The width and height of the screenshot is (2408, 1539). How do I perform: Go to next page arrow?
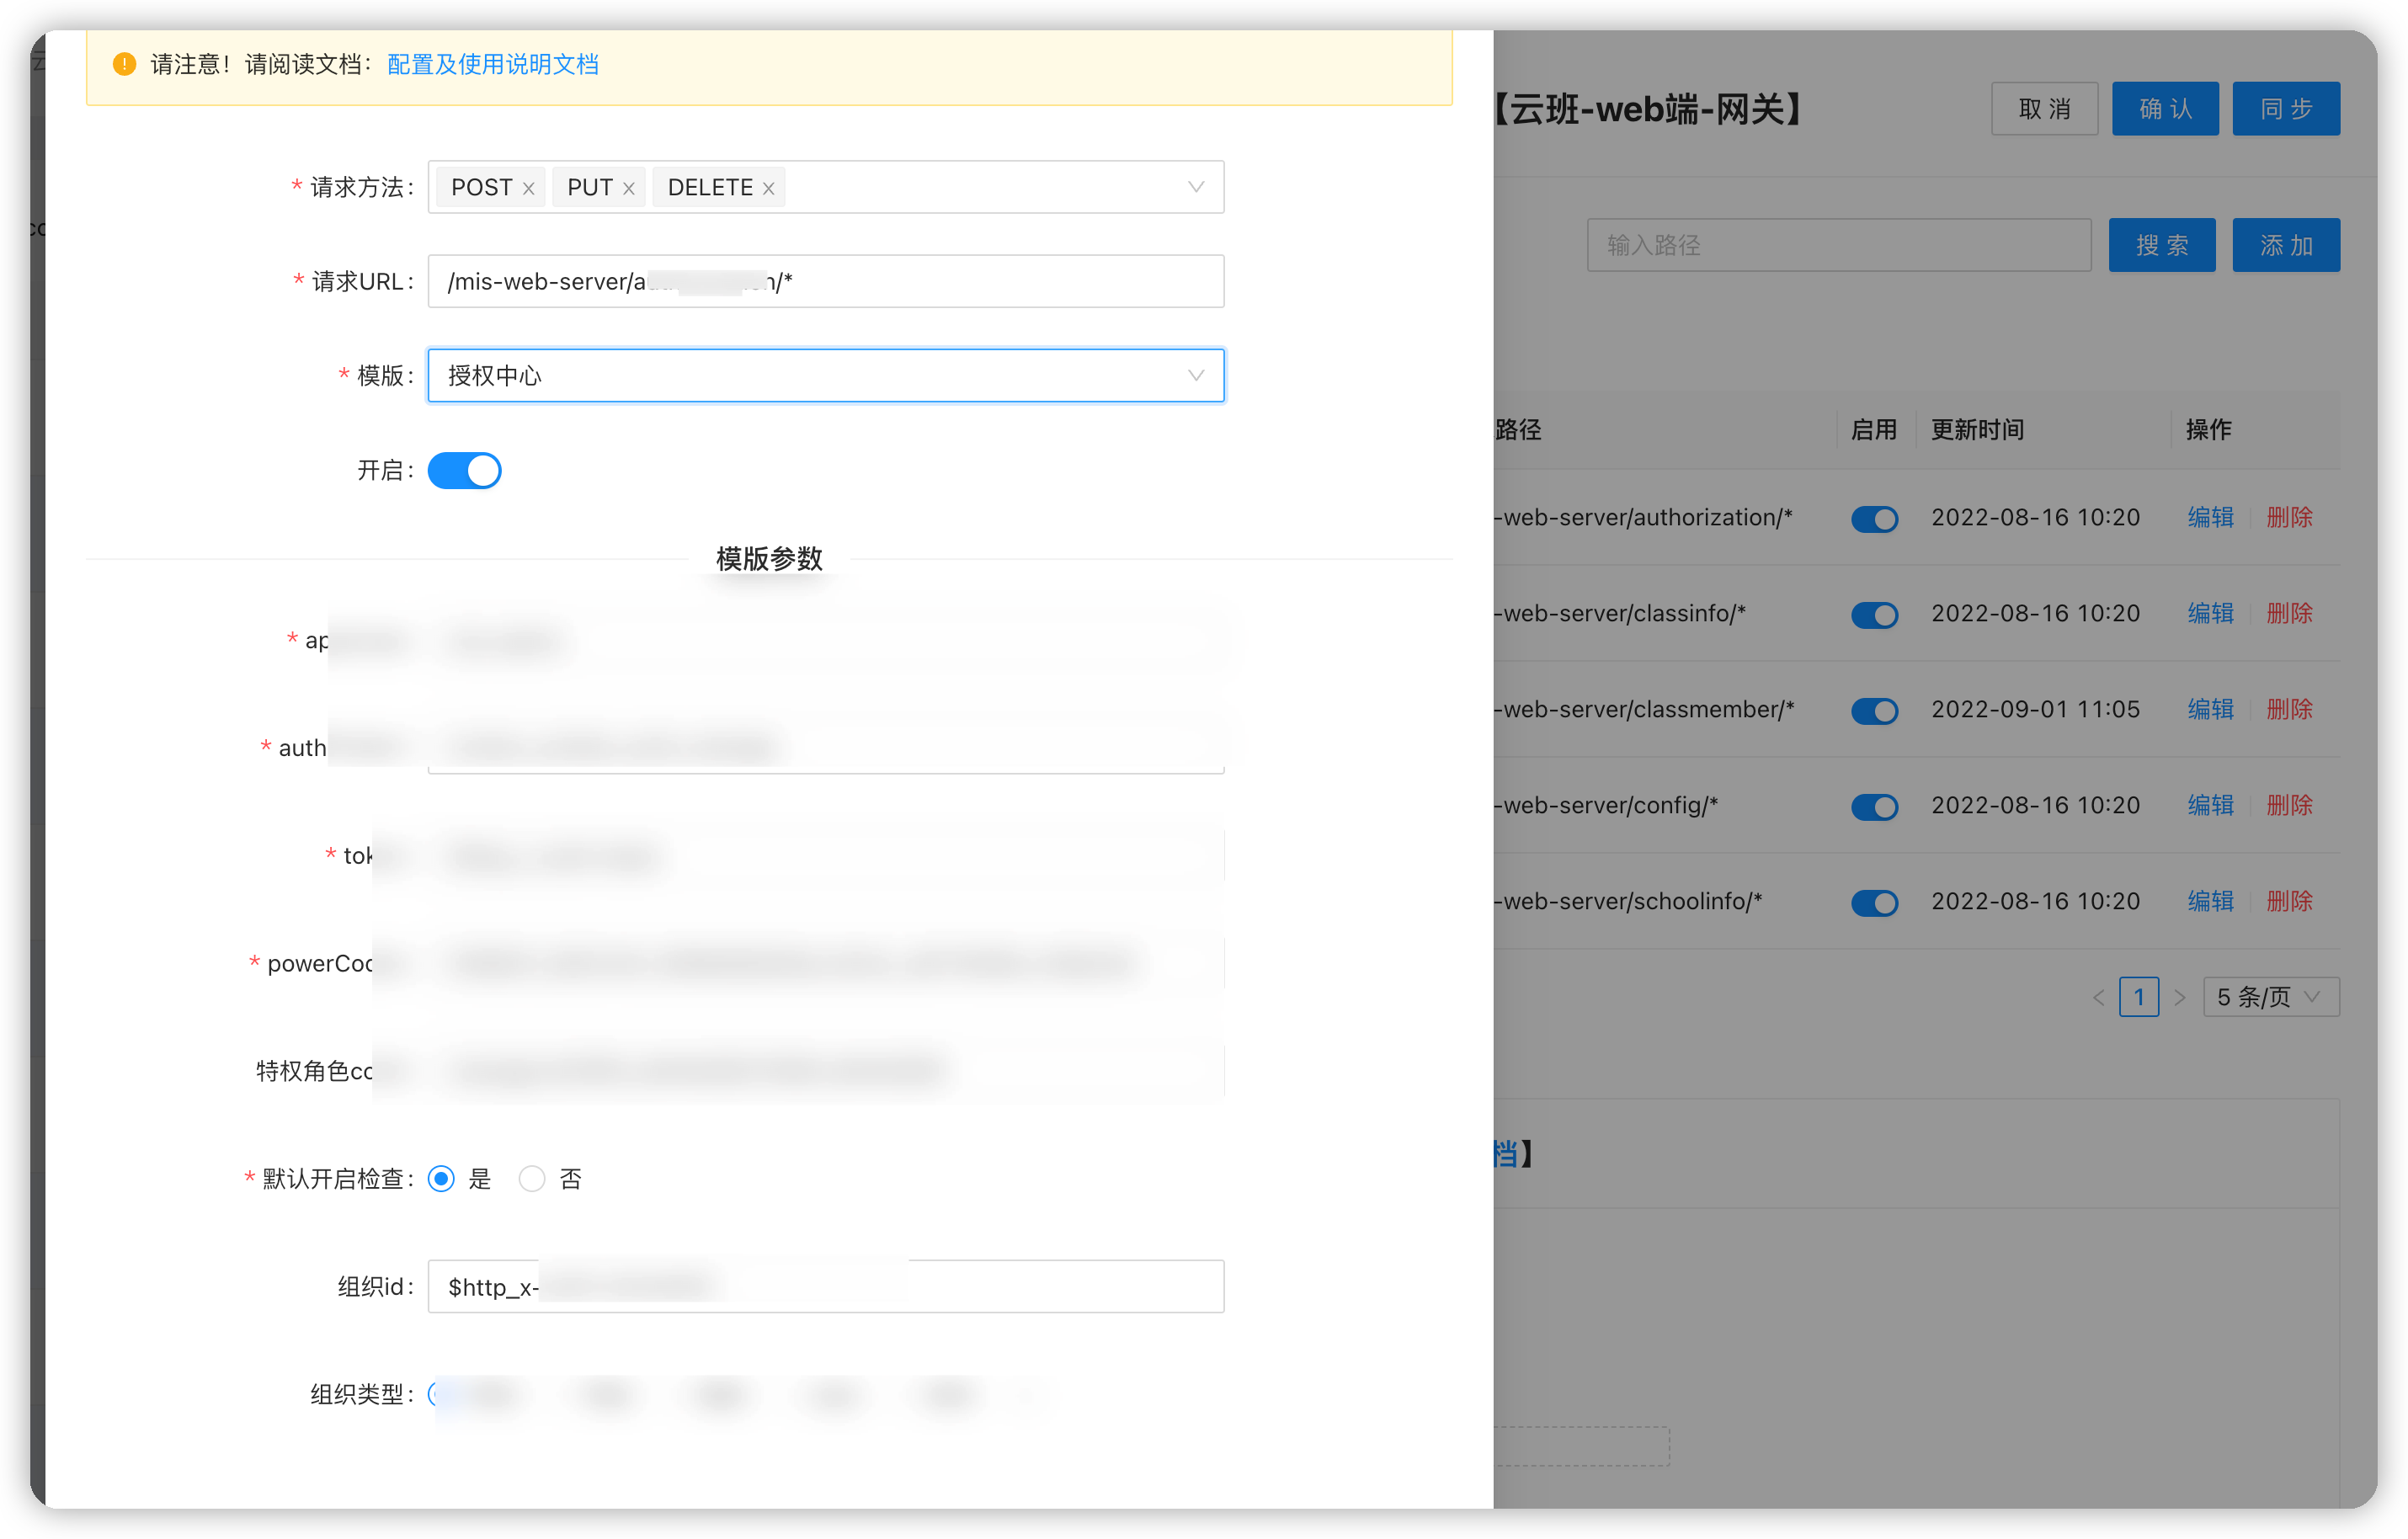click(2180, 997)
